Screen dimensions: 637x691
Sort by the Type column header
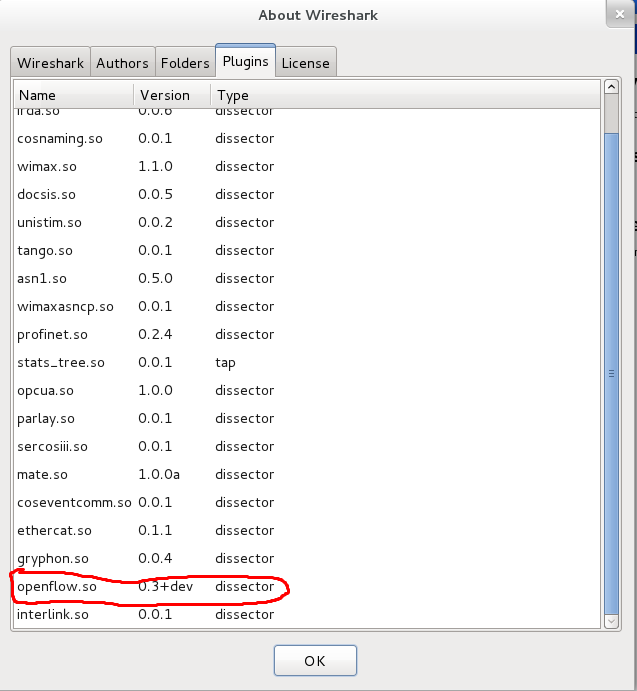coord(406,95)
